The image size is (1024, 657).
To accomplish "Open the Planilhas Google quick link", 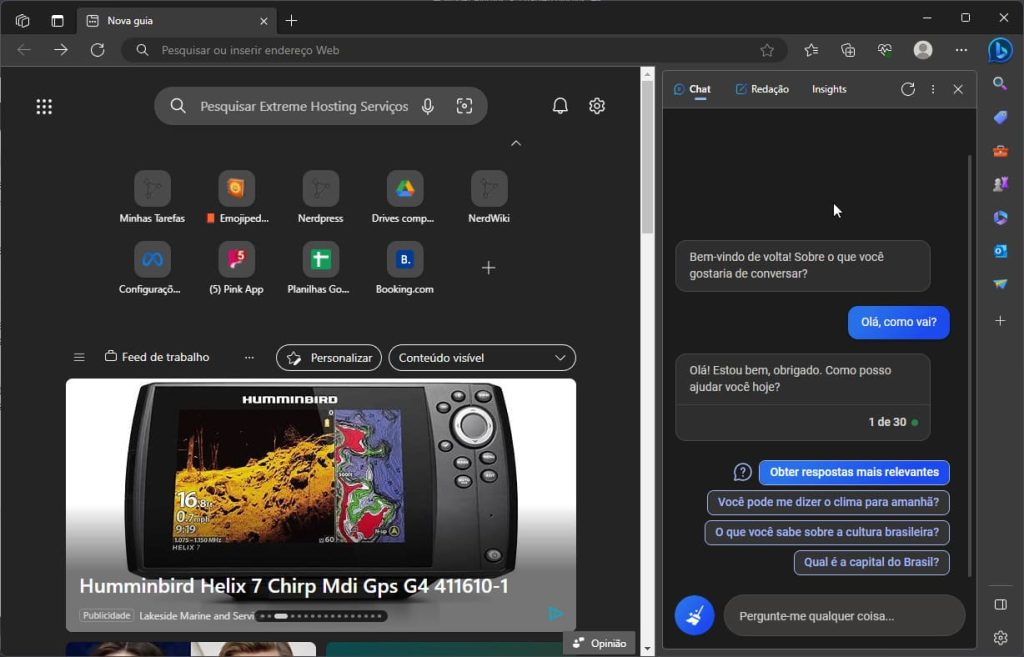I will (320, 268).
